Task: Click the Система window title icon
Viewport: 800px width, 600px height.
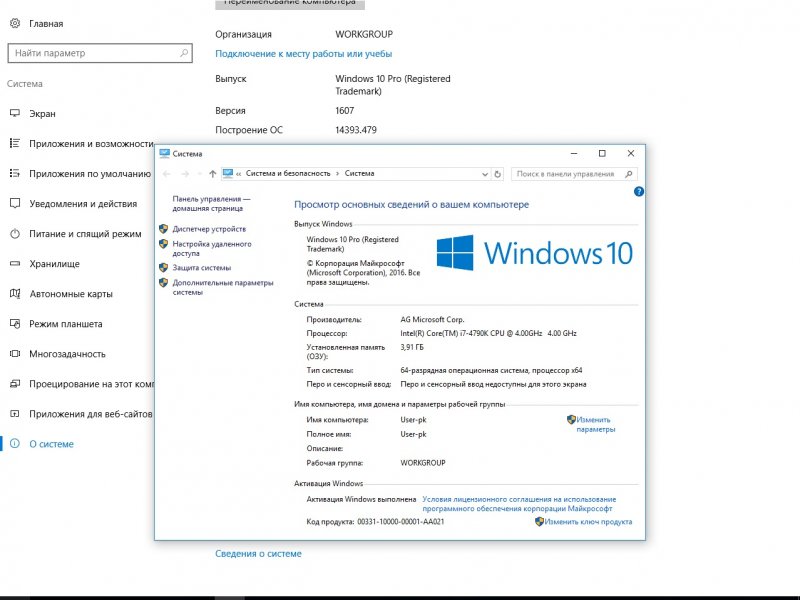Action: (x=164, y=154)
